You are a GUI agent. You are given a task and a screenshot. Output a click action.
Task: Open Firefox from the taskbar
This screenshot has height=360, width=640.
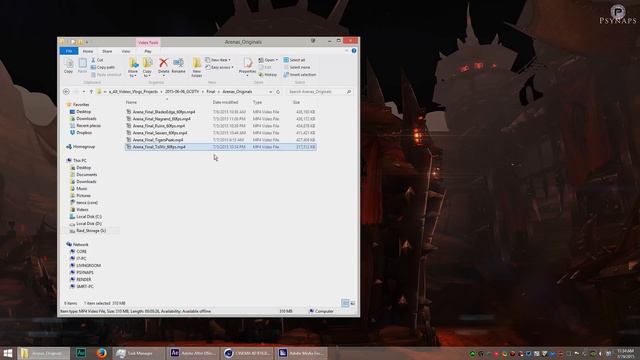102,353
